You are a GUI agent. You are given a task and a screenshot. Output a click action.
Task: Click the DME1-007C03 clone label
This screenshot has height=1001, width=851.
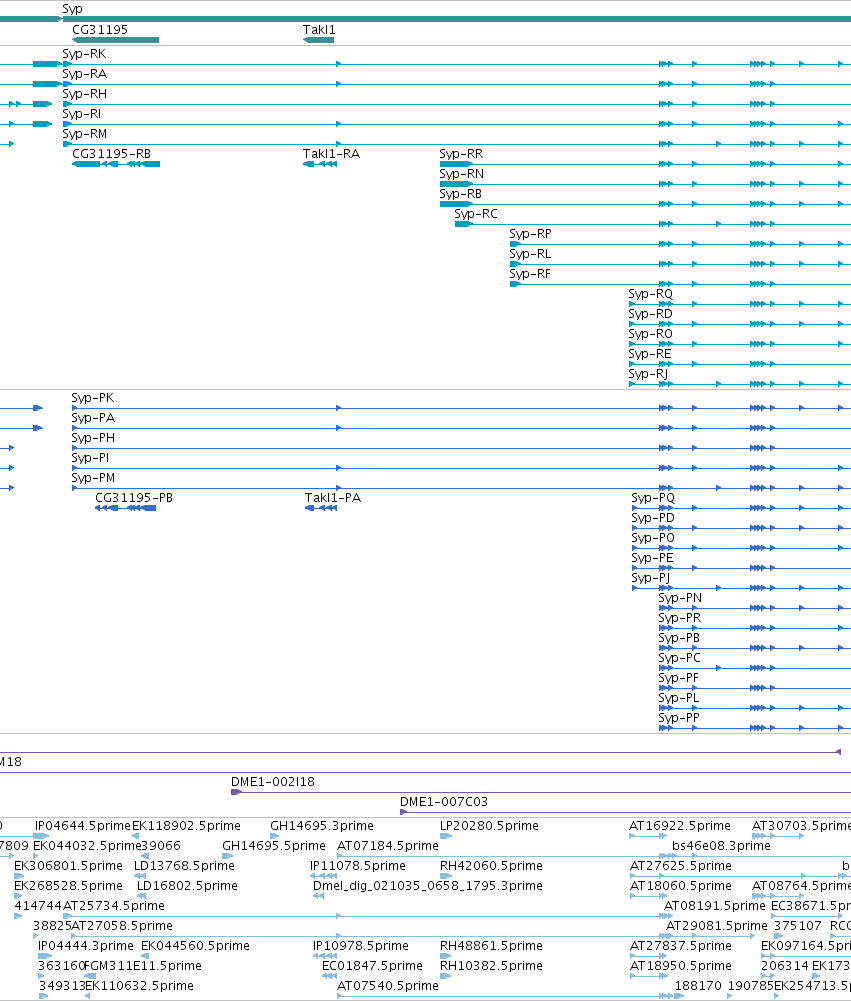(444, 802)
